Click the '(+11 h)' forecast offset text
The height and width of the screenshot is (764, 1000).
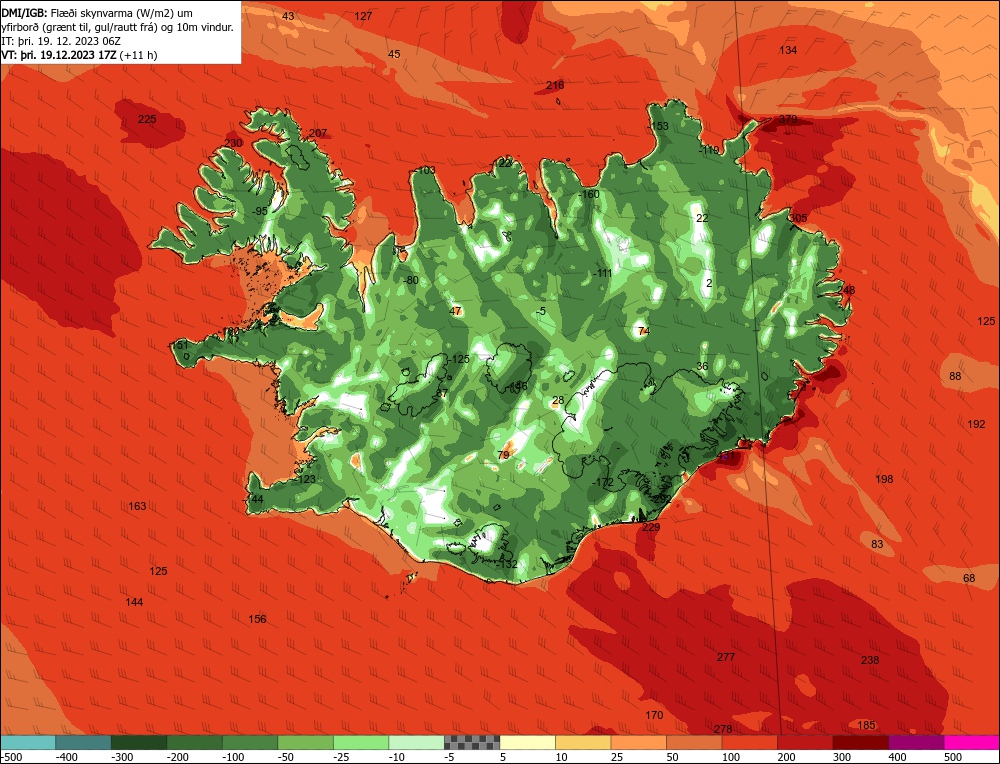point(138,55)
